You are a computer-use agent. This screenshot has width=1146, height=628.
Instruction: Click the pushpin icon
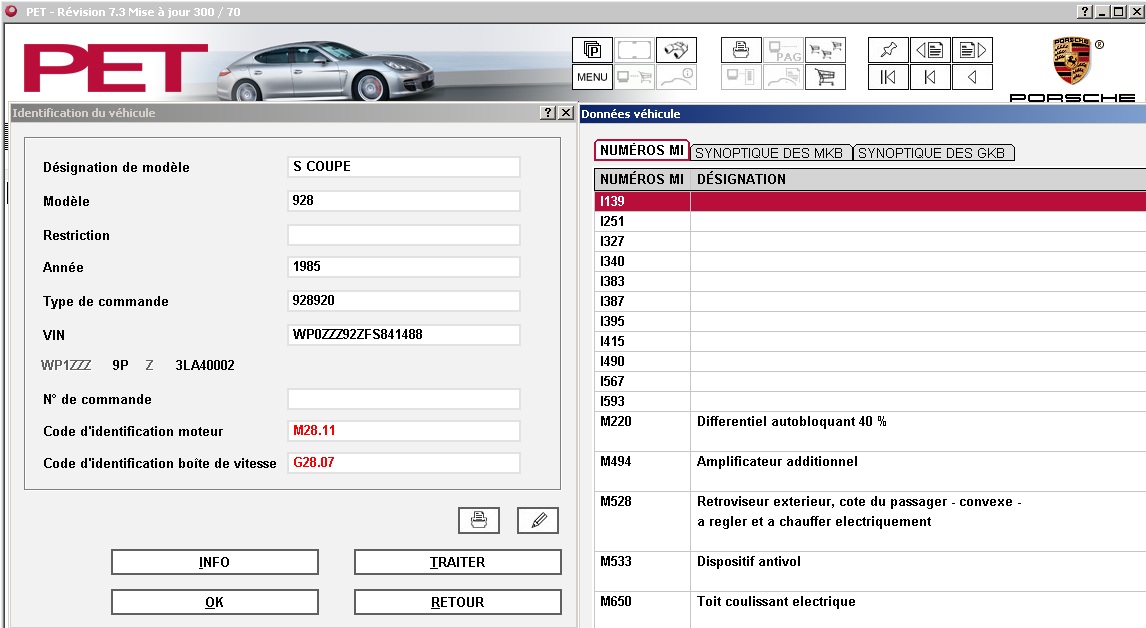pyautogui.click(x=888, y=50)
